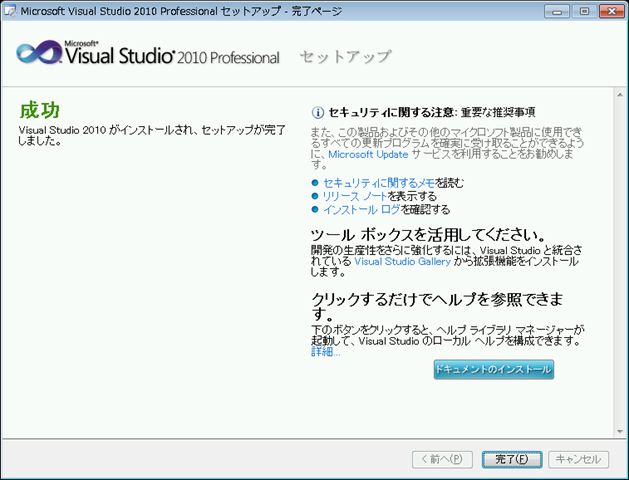
Task: Click the Visual Studio infinity logo
Action: tap(38, 54)
